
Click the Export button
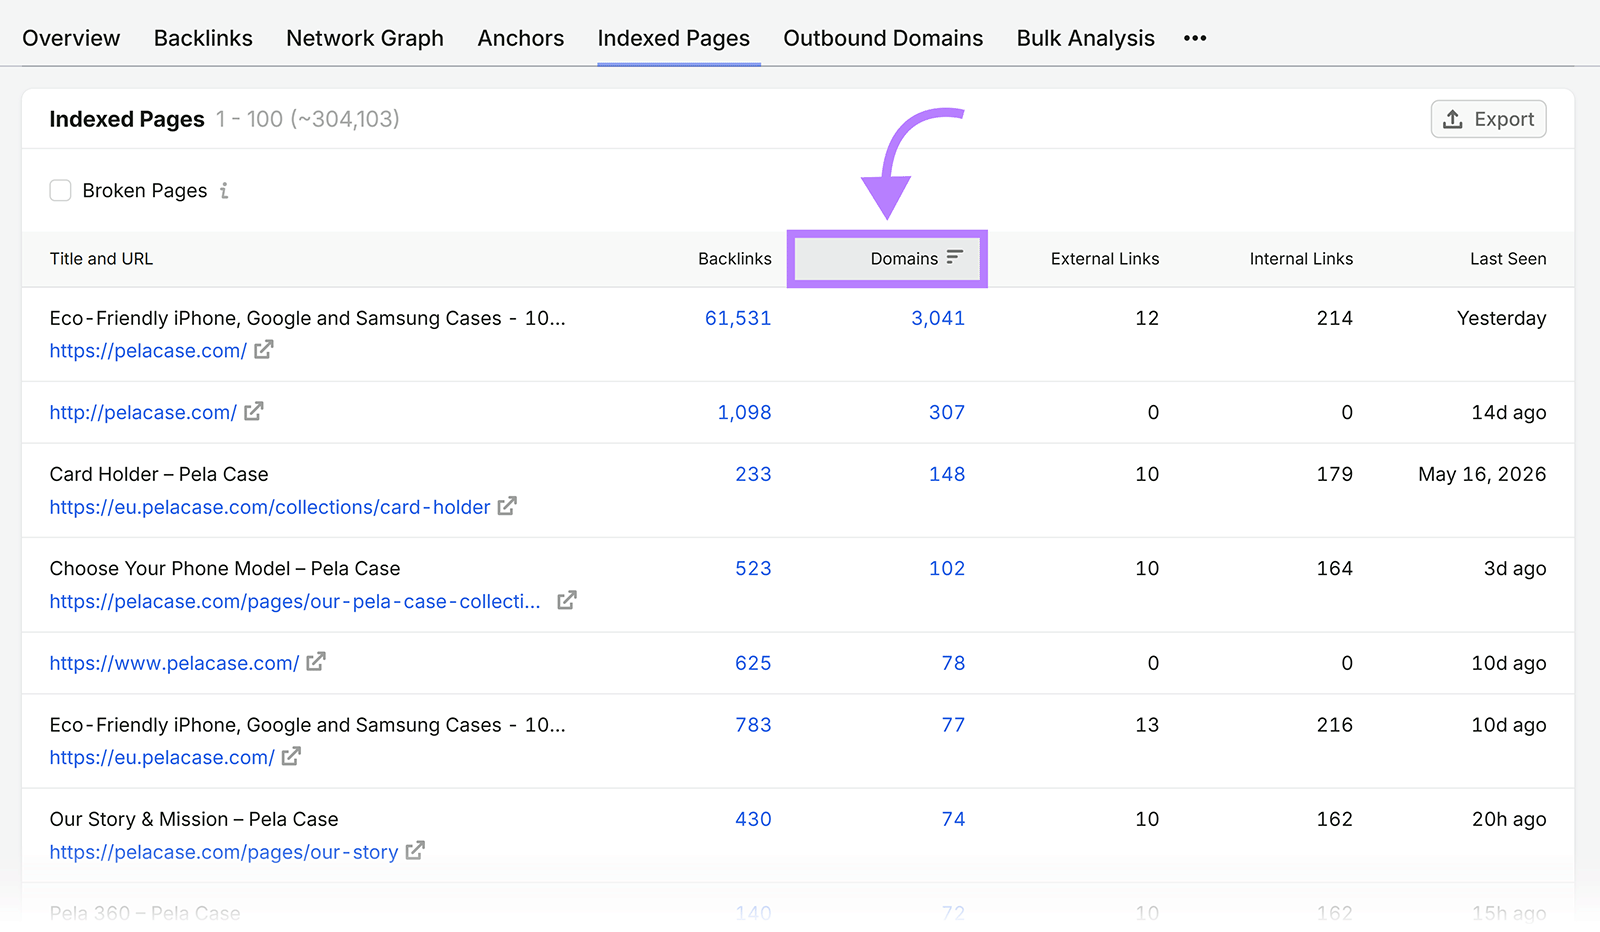pyautogui.click(x=1488, y=119)
